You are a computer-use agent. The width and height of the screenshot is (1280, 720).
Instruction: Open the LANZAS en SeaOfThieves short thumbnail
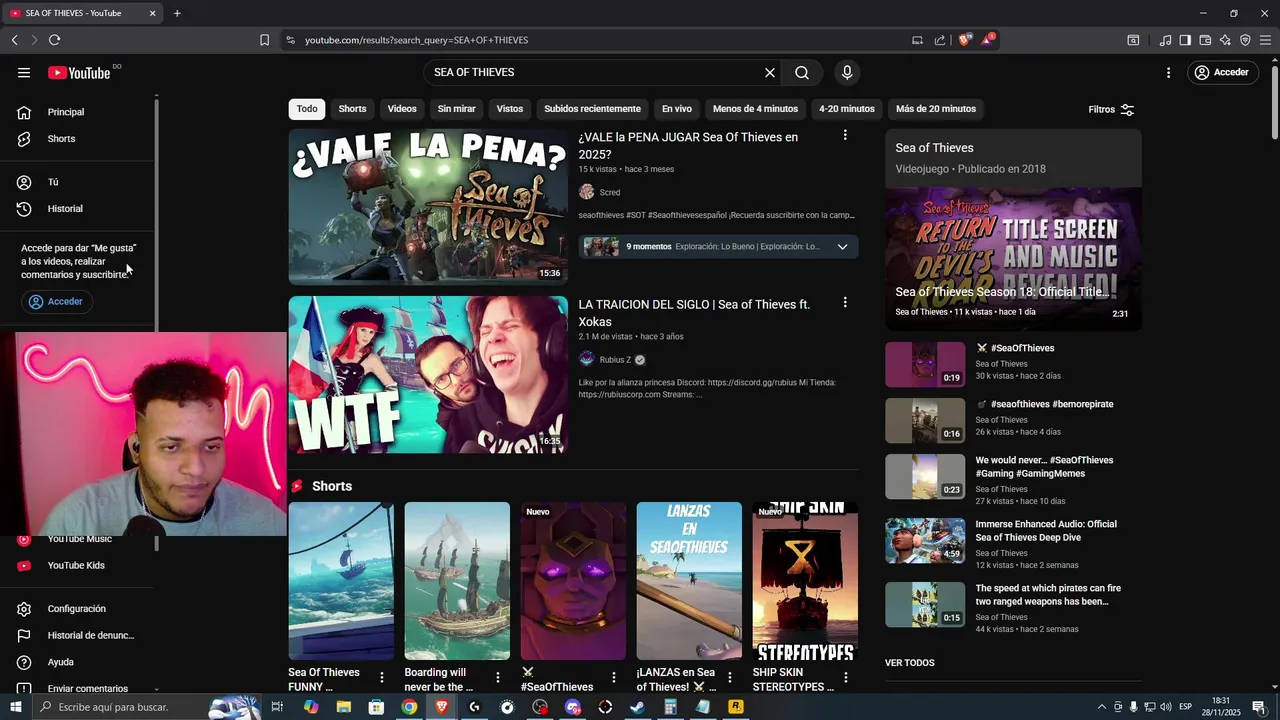689,581
